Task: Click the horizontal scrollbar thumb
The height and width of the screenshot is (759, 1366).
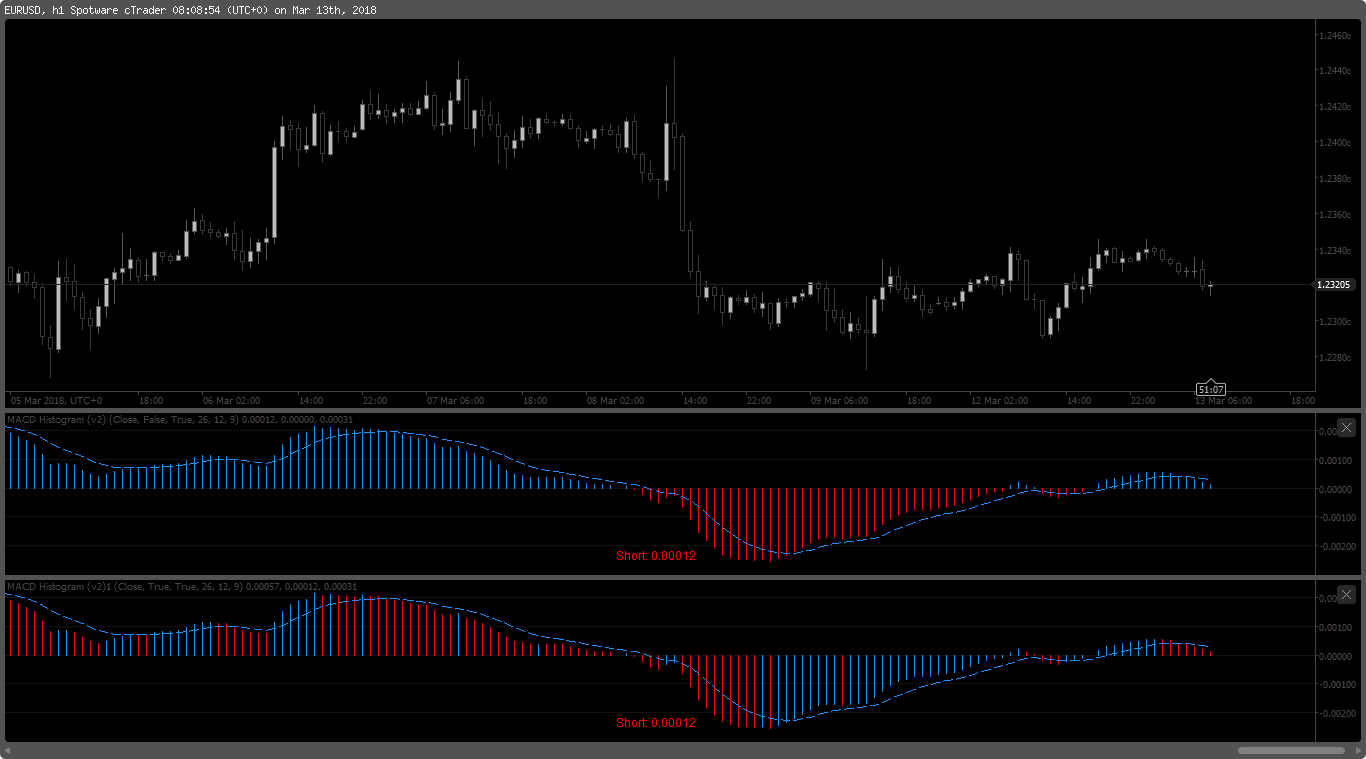Action: pos(1291,750)
